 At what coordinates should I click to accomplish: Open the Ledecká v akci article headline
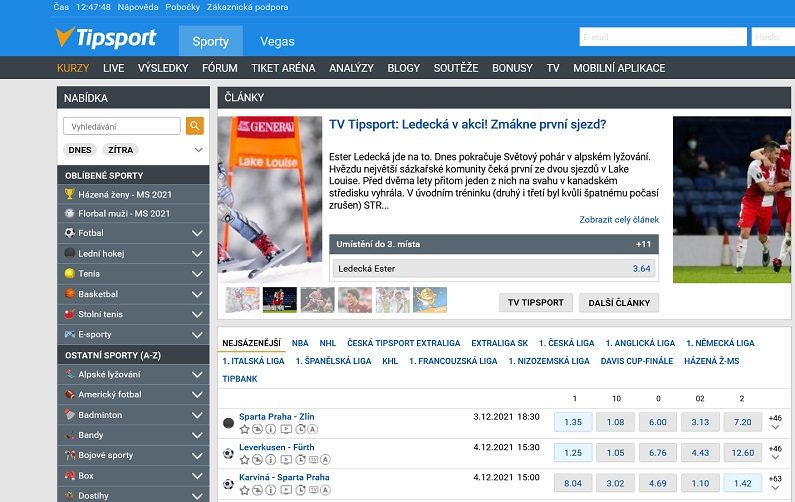[x=467, y=125]
